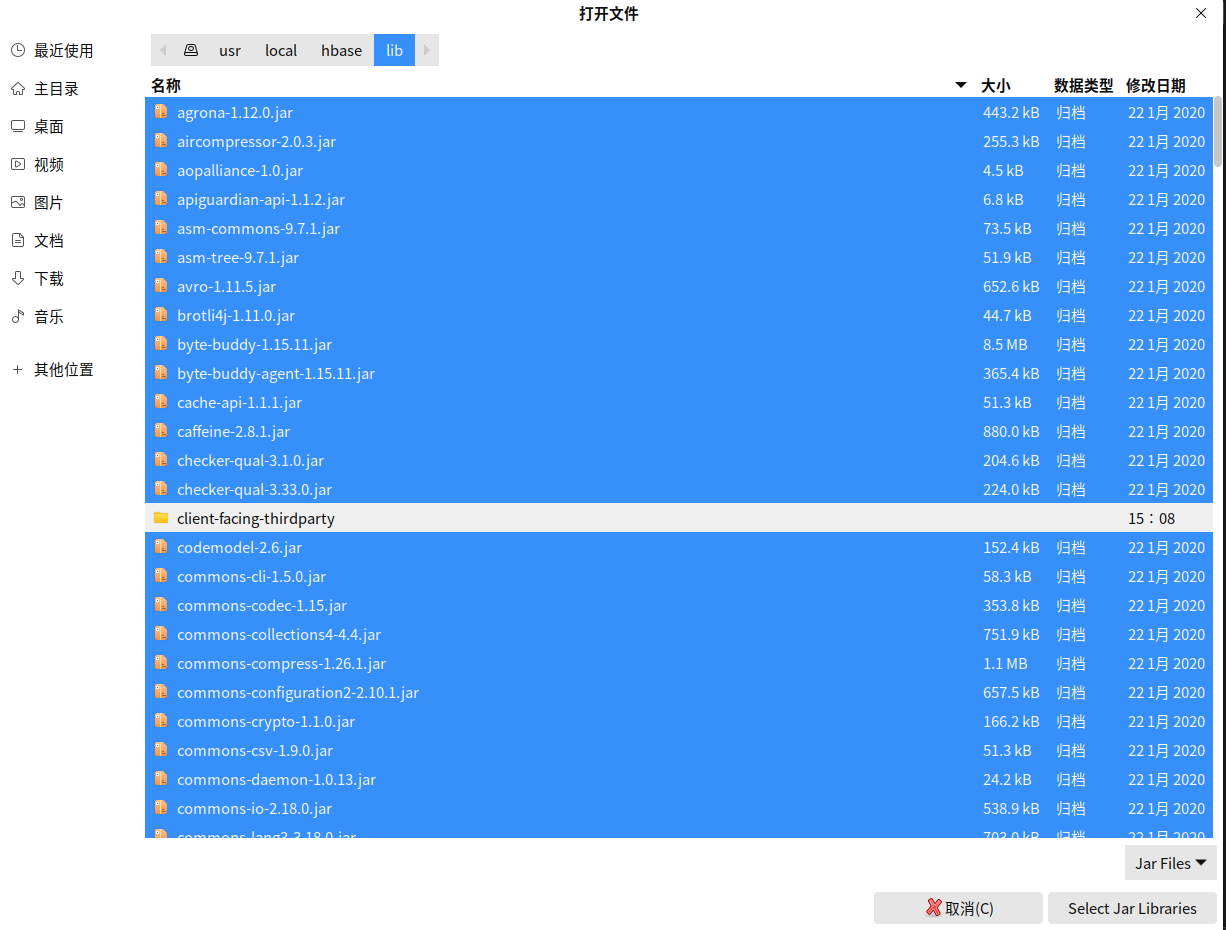Click the vertical scrollbar thumb

tap(1218, 131)
